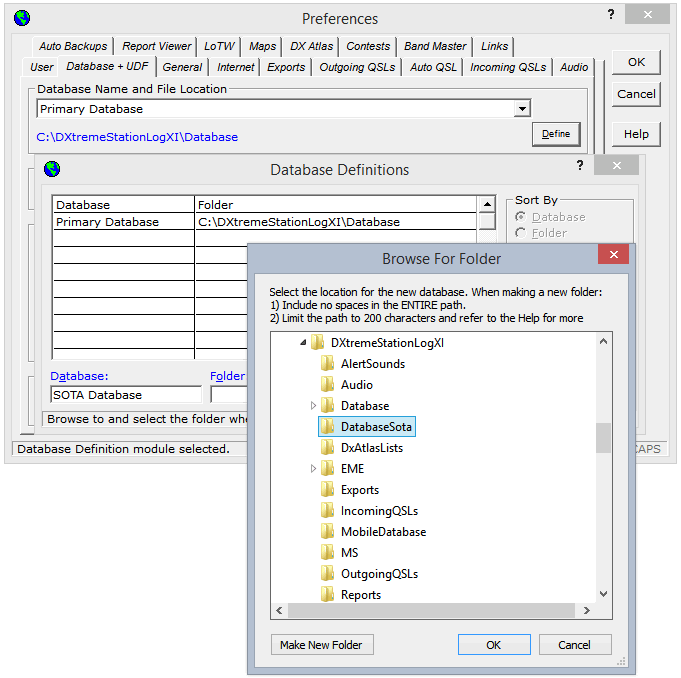Click OK in the Preferences window
The width and height of the screenshot is (681, 678).
pyautogui.click(x=636, y=62)
